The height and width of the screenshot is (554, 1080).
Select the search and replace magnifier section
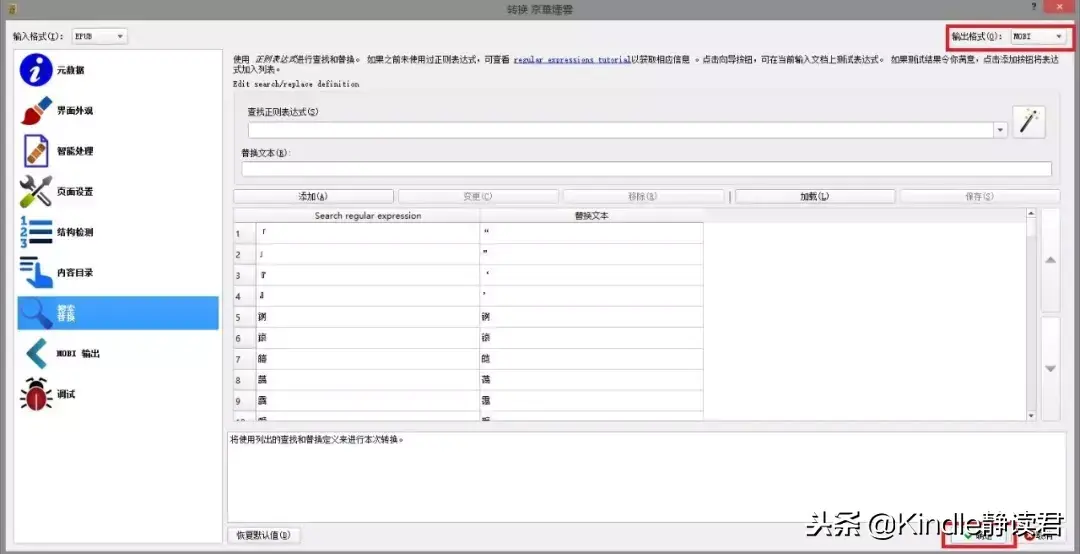coord(118,314)
